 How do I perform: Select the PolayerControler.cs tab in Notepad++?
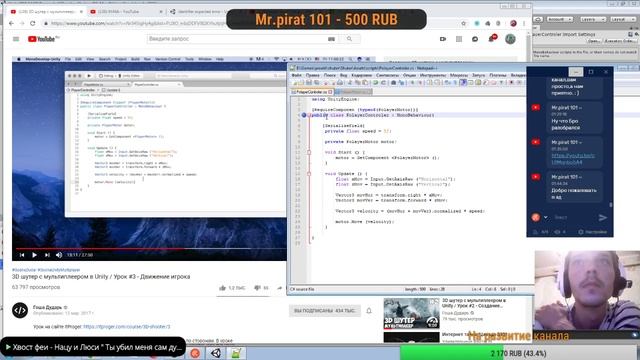click(312, 92)
